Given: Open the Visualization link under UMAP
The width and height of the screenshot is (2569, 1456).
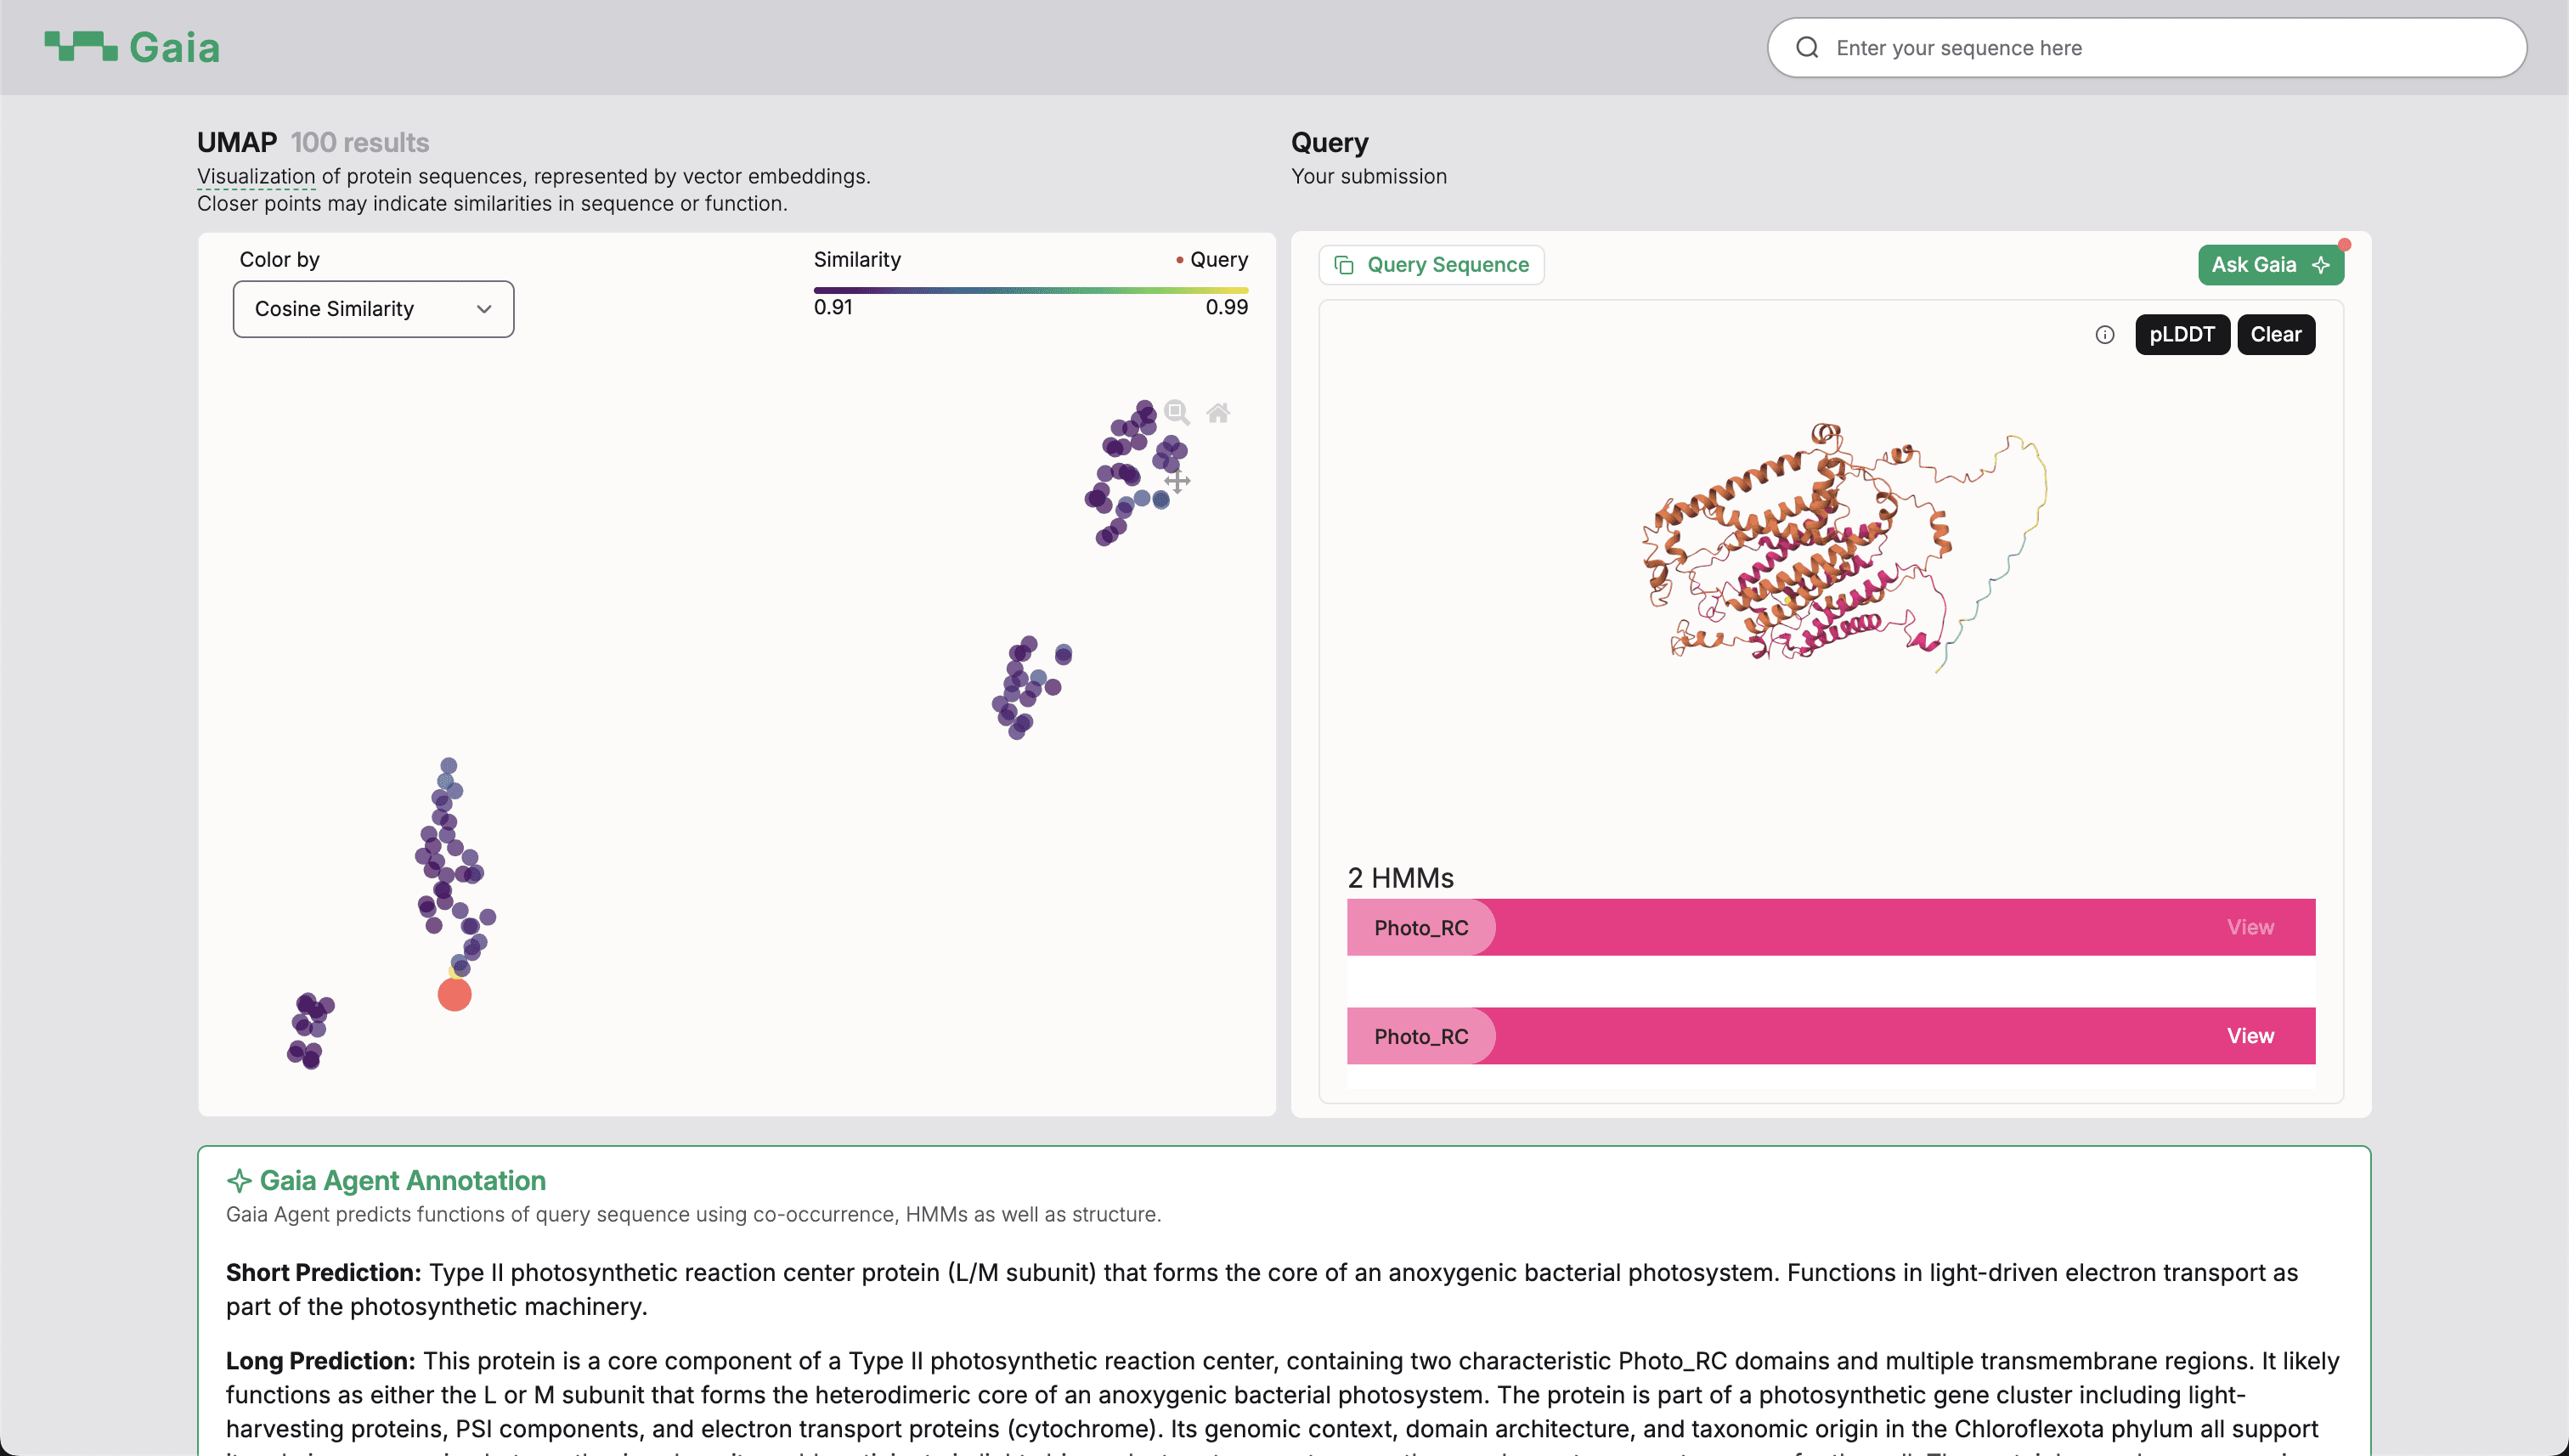Looking at the screenshot, I should (254, 176).
